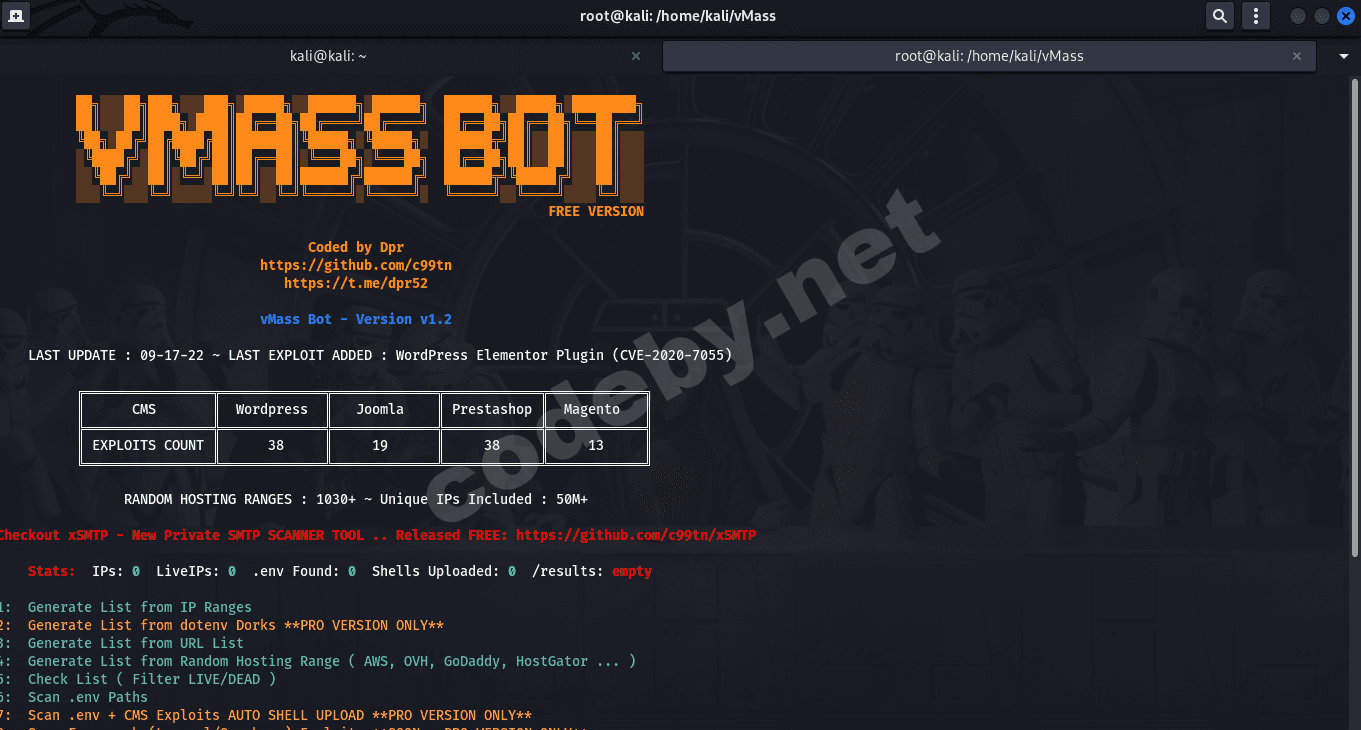
Task: Click the LAST UPDATE line
Action: click(380, 355)
